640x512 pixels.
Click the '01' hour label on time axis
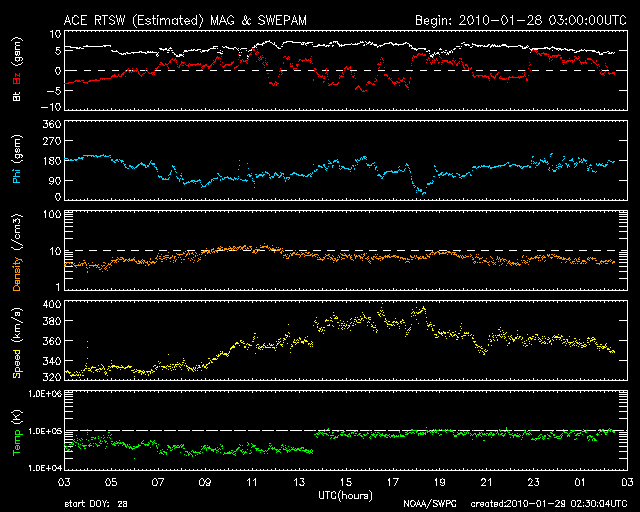(580, 483)
